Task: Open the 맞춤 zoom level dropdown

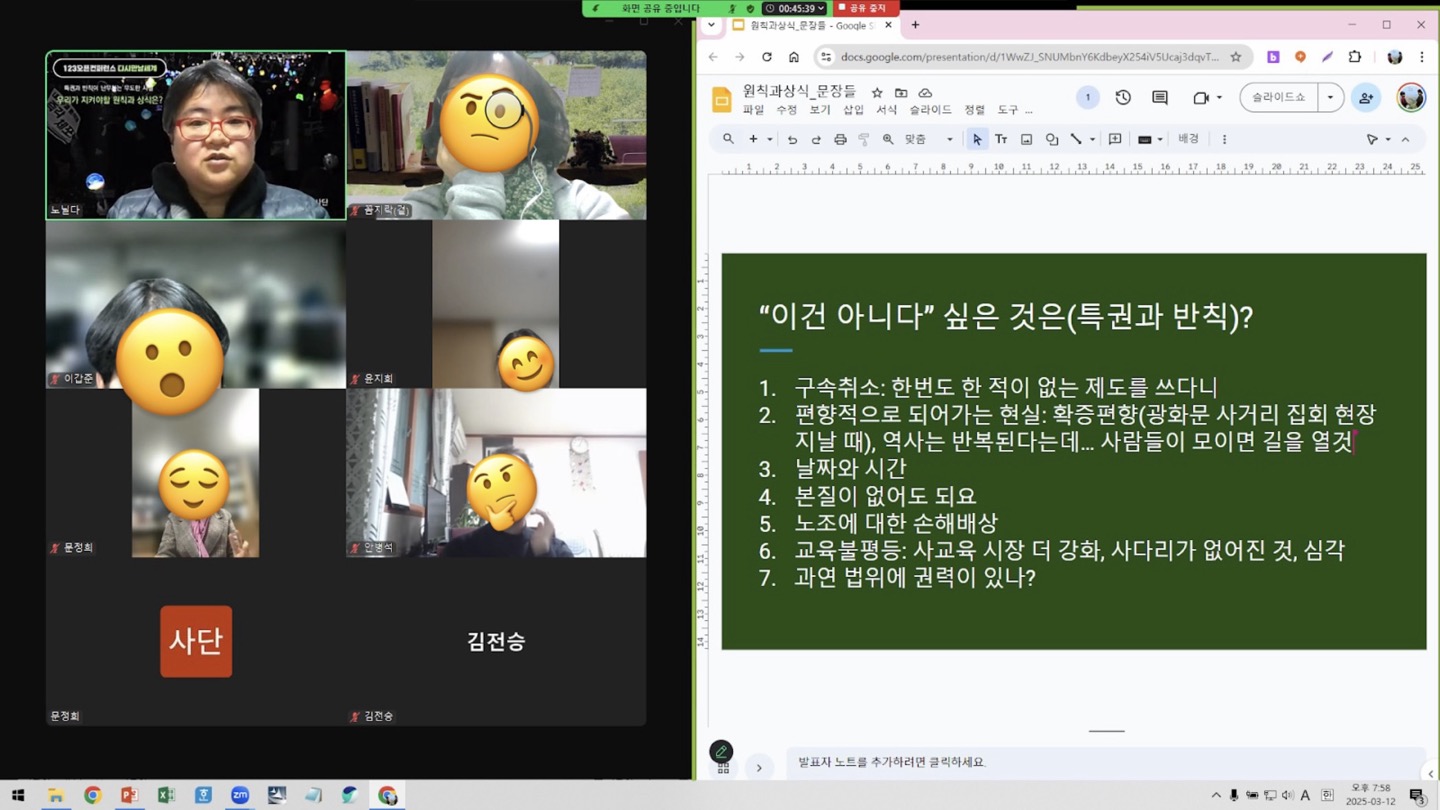Action: [929, 139]
